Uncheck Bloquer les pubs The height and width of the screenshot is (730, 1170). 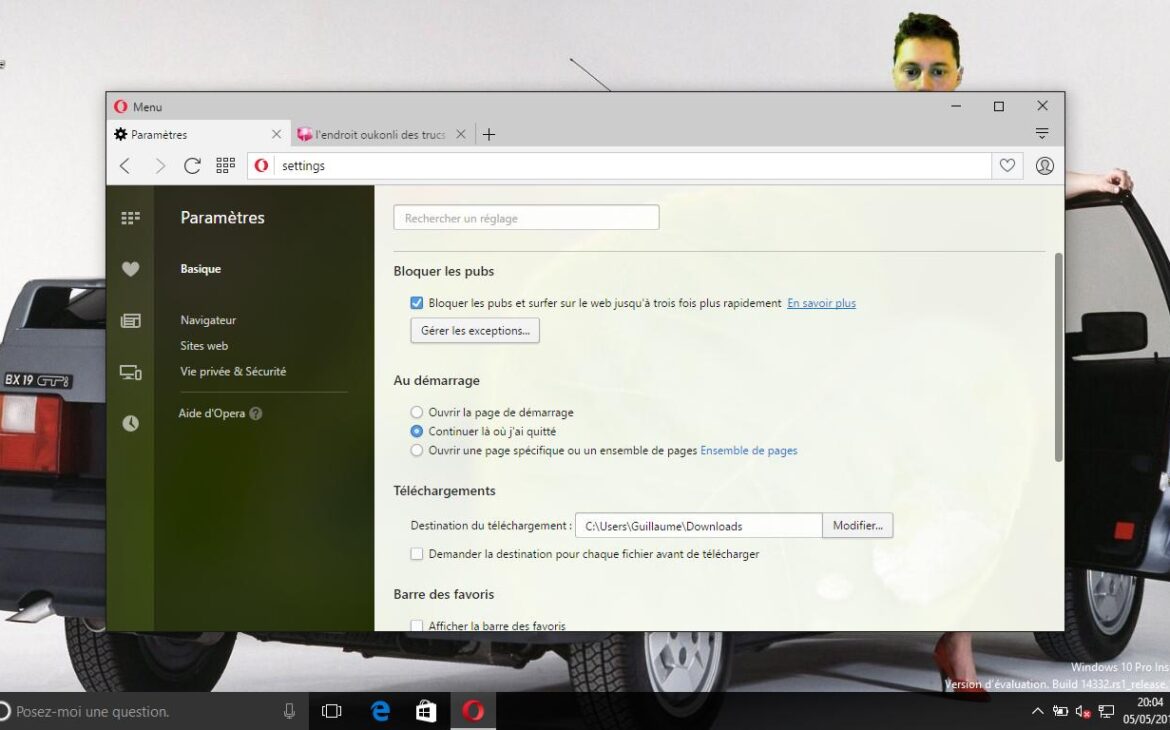pyautogui.click(x=416, y=302)
